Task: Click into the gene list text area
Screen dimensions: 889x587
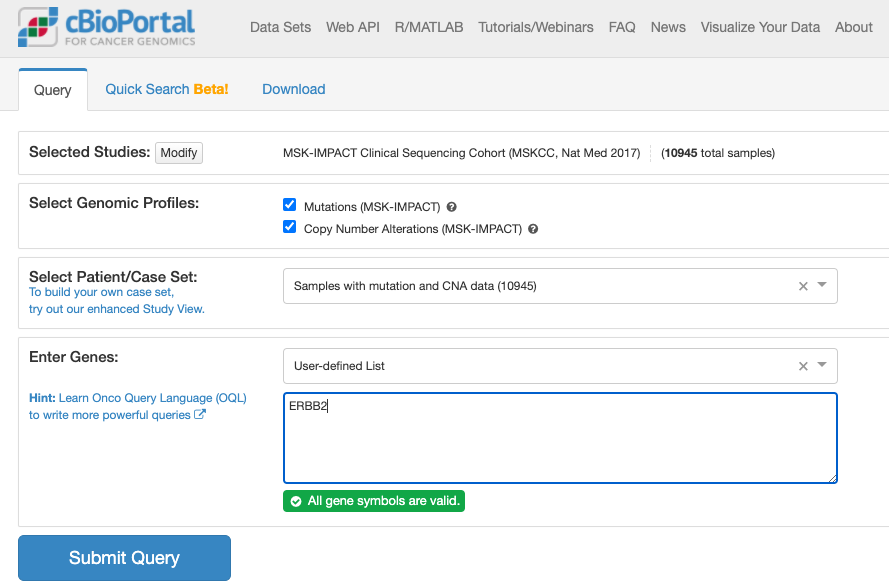Action: (560, 439)
